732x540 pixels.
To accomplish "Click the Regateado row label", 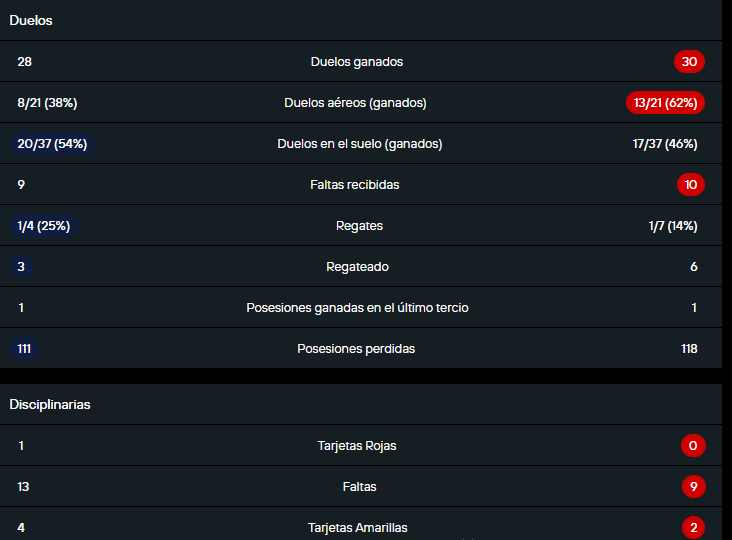I will click(357, 267).
